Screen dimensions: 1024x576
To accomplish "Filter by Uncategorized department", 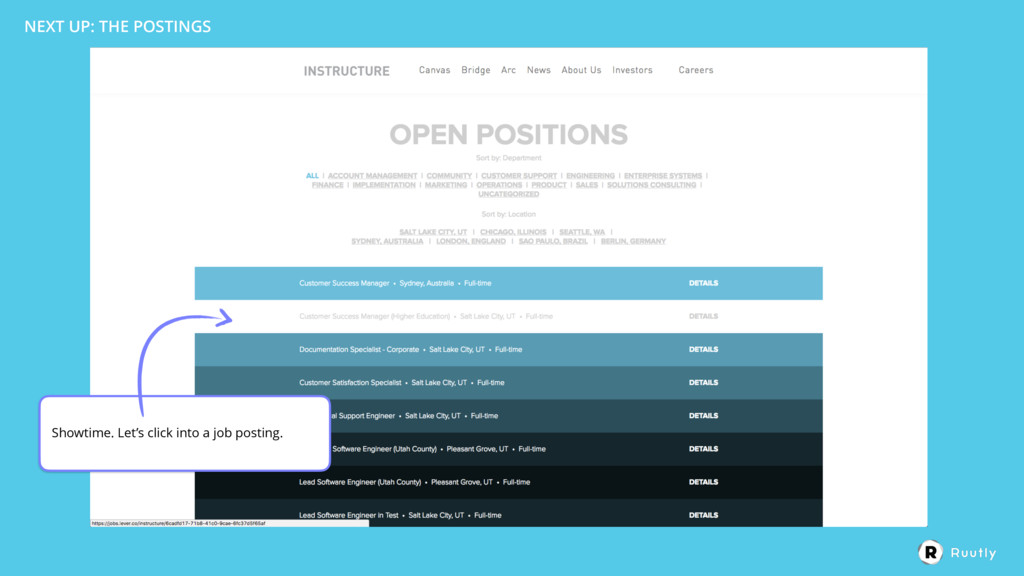I will coord(509,194).
